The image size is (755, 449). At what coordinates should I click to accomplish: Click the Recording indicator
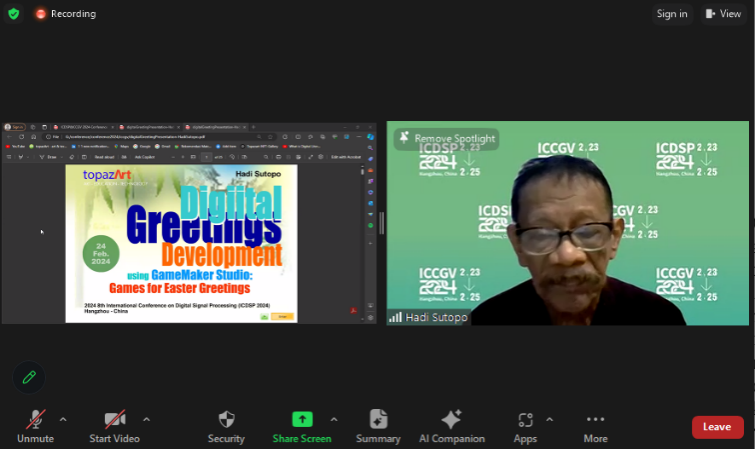tap(66, 14)
